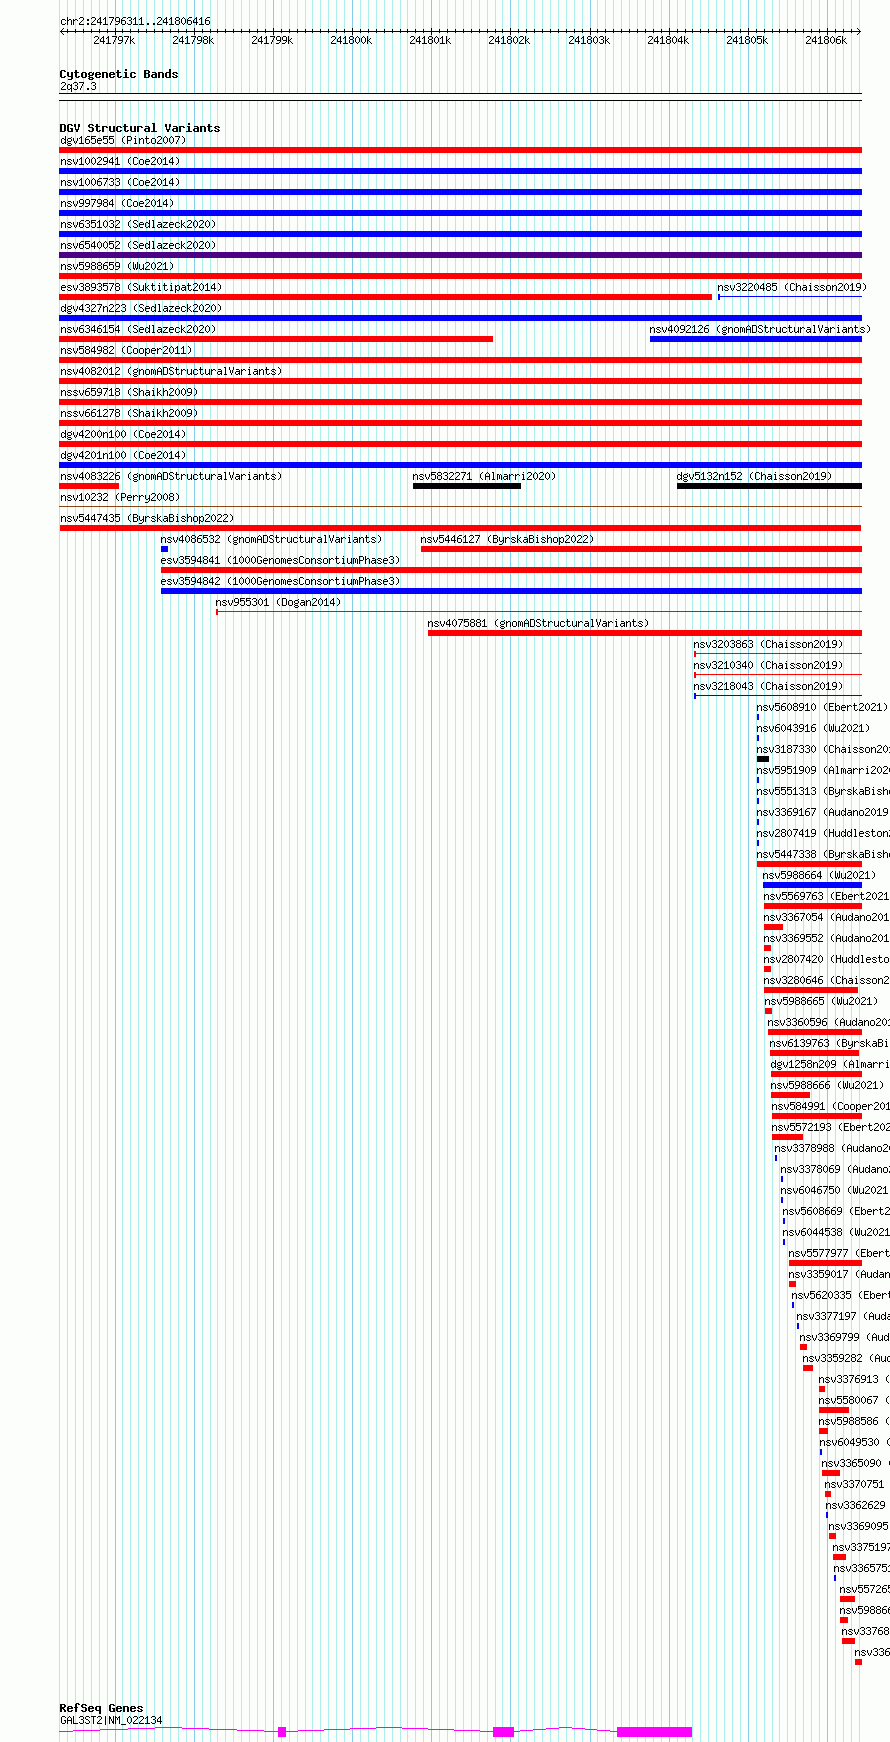This screenshot has height=1742, width=890.
Task: Select the black bar under dgv5132n152
Action: point(769,486)
